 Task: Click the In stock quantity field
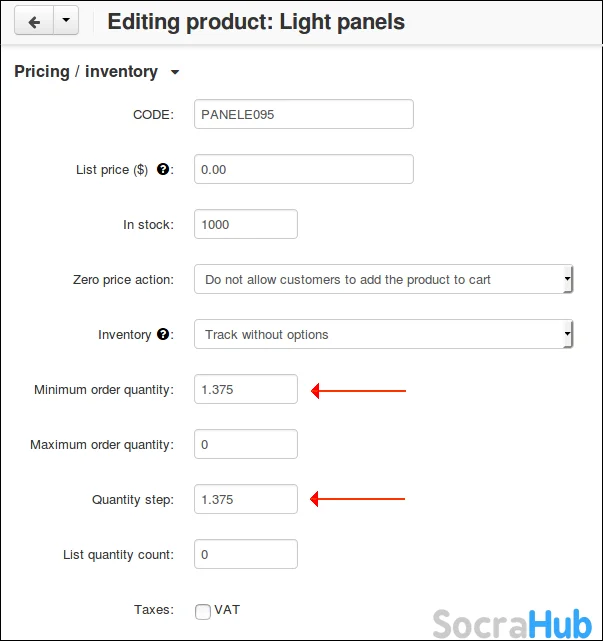246,224
